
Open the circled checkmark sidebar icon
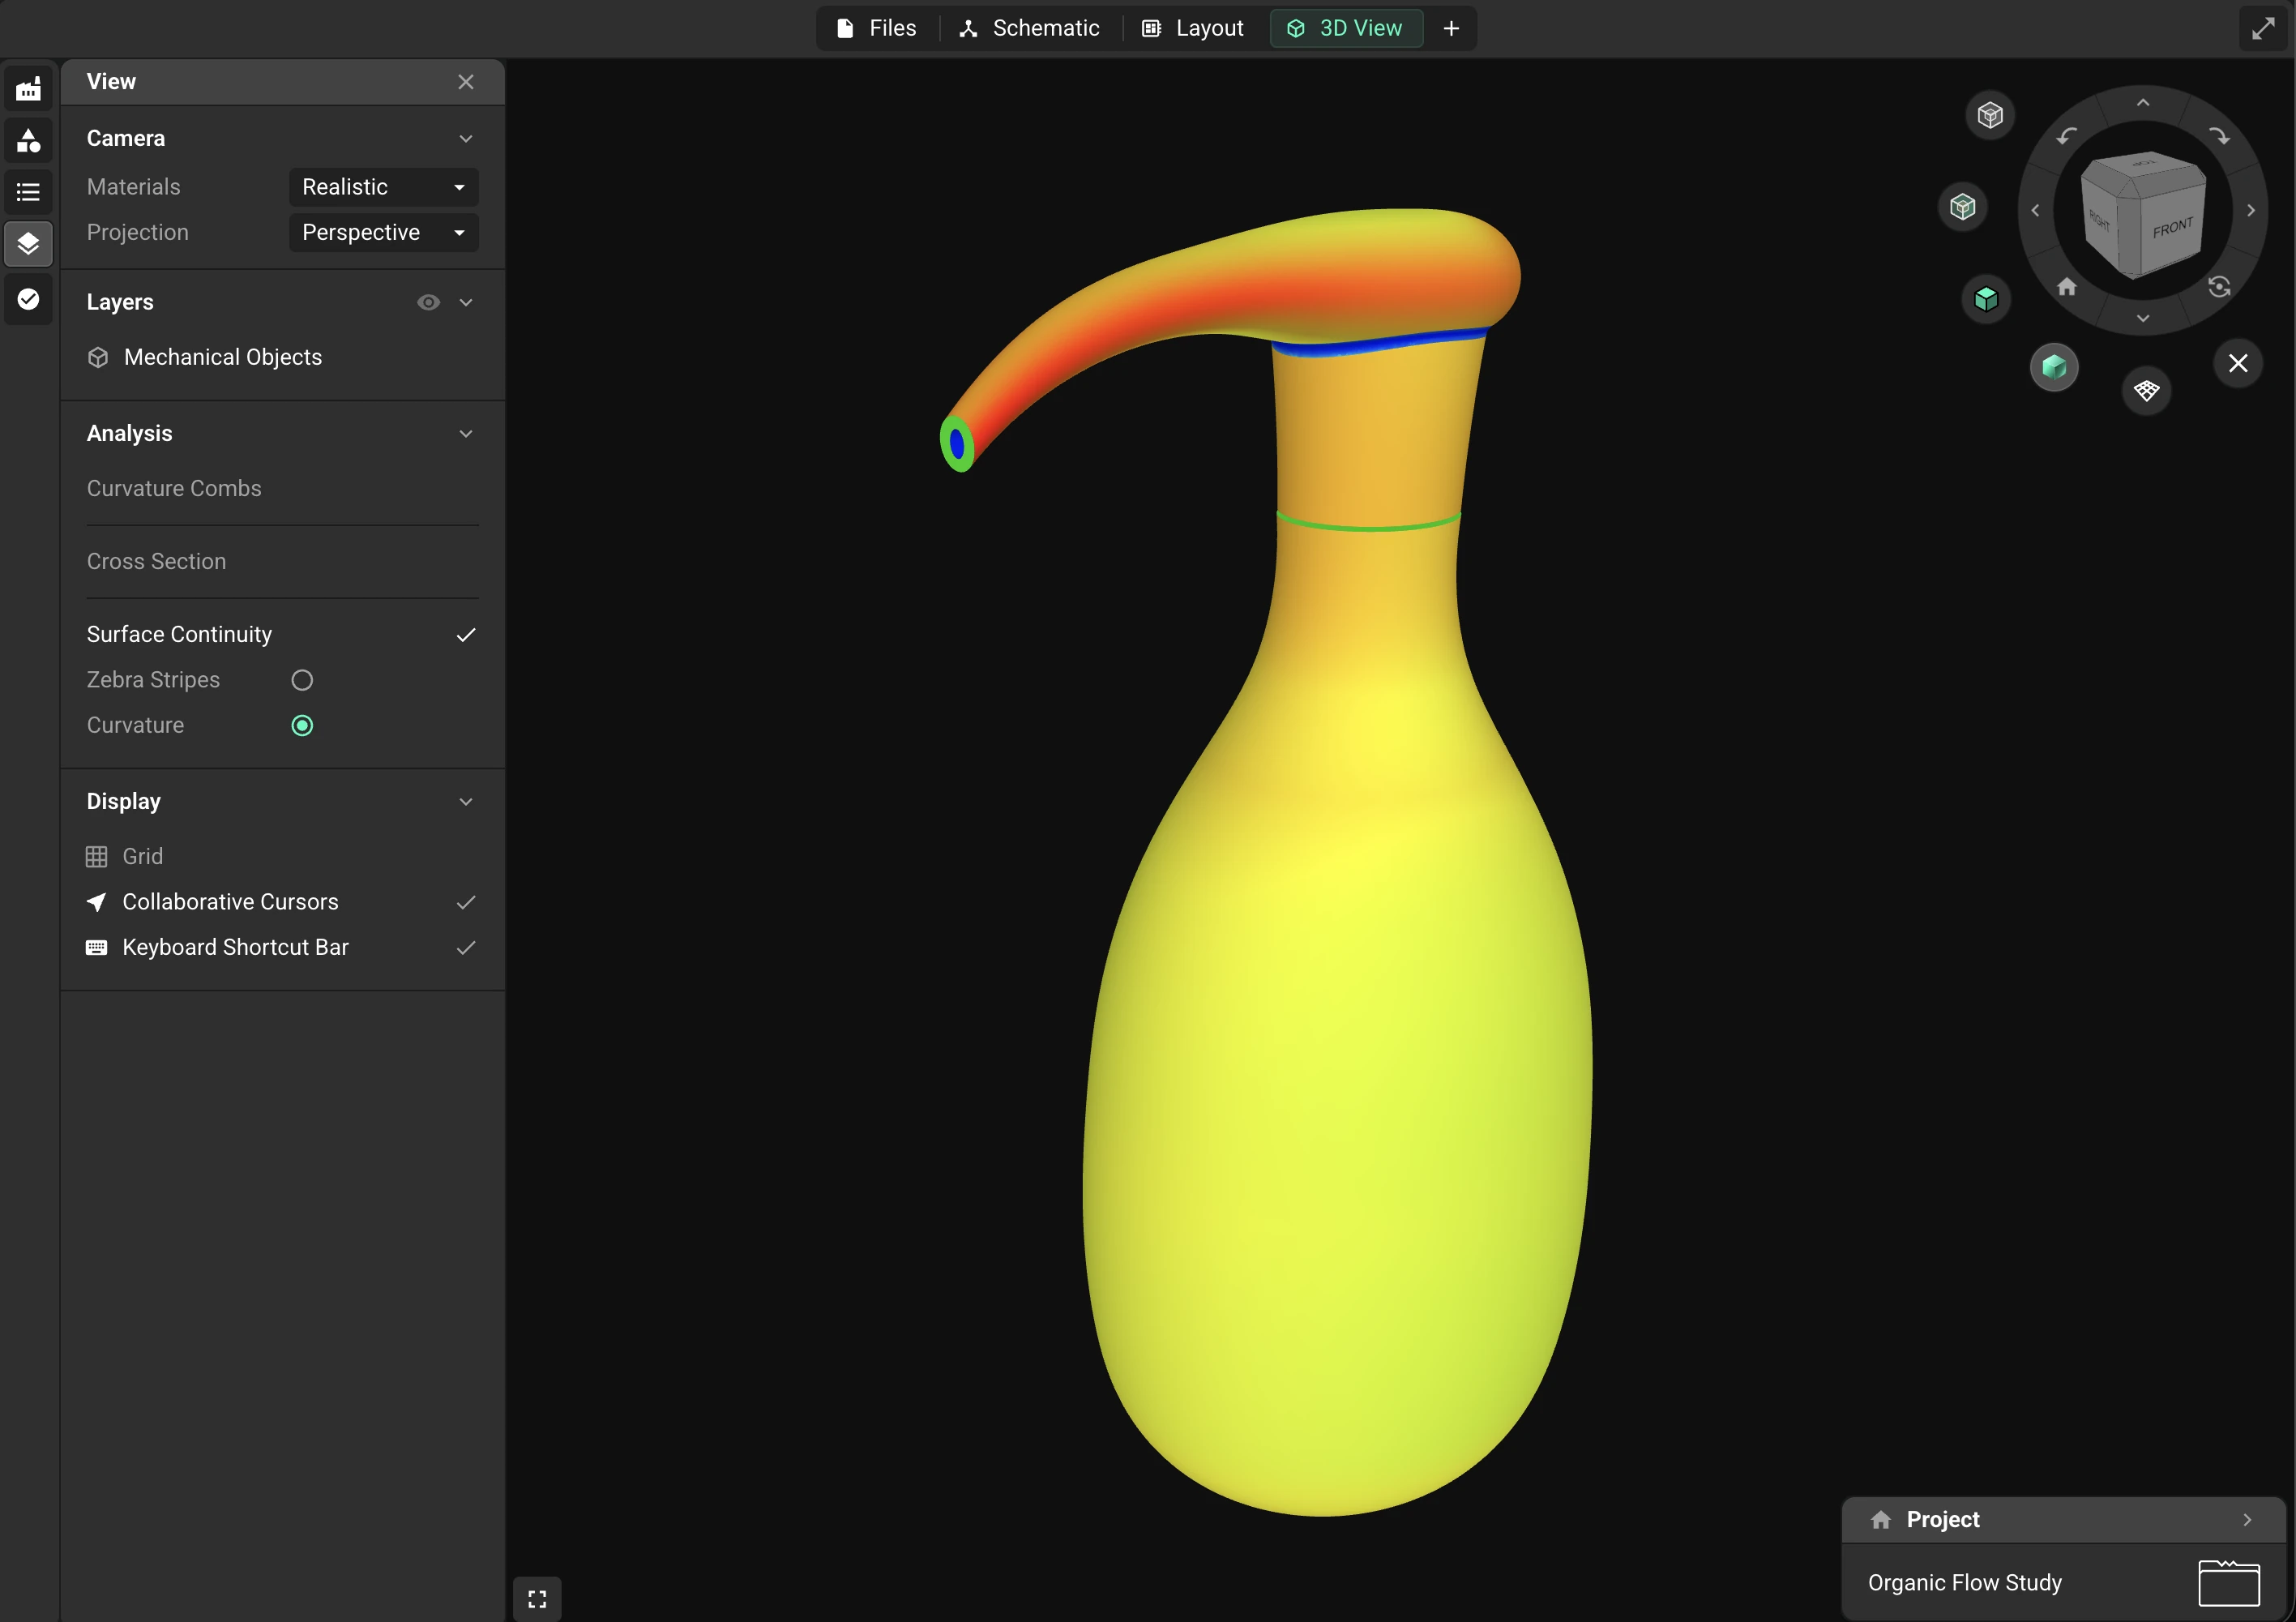click(x=28, y=299)
